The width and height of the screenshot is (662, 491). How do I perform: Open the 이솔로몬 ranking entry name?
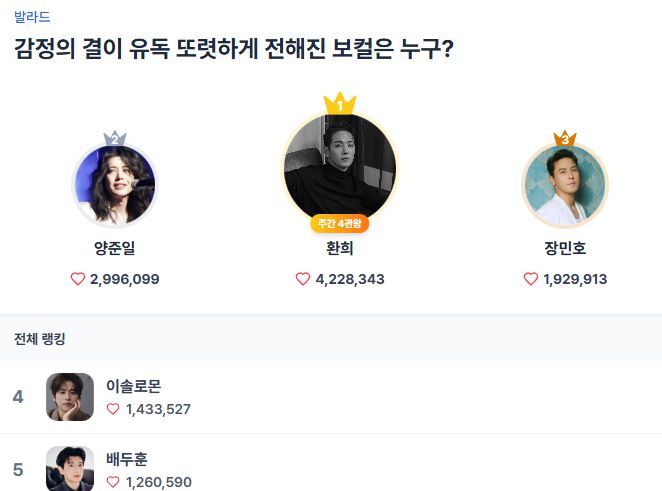133,386
